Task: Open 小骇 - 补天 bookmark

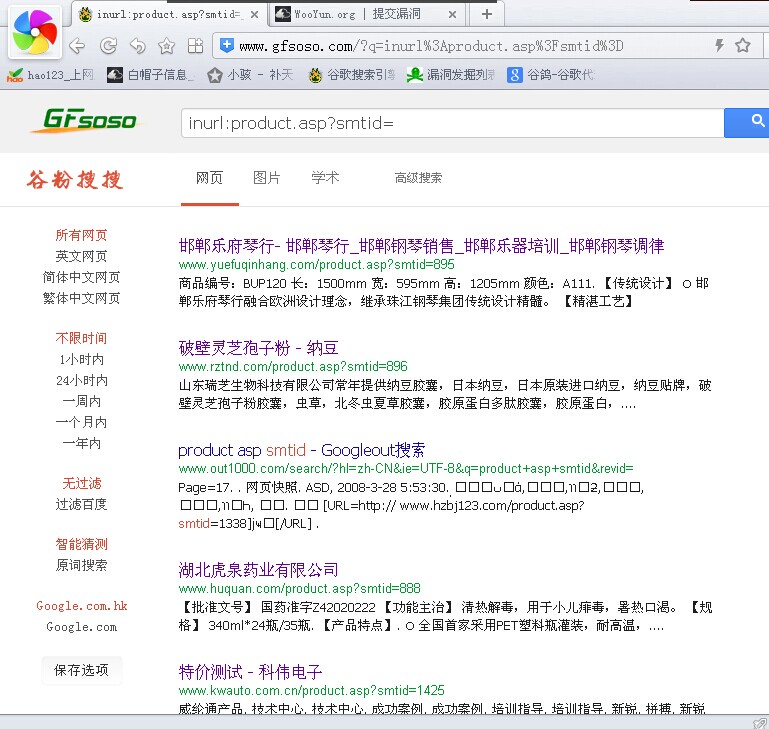Action: (x=251, y=75)
